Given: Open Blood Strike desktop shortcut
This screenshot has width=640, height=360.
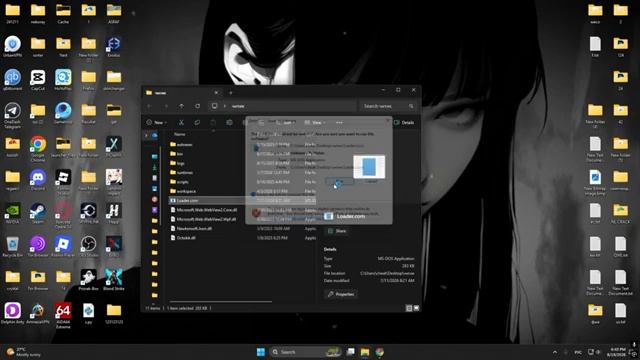Looking at the screenshot, I should [114, 280].
